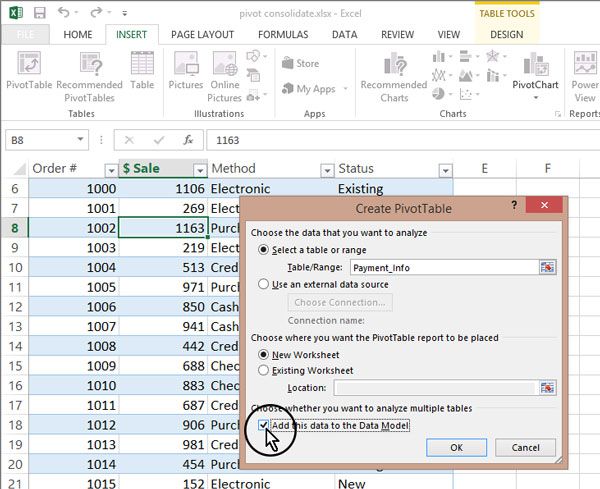The image size is (600, 489).
Task: Switch to the REVIEW tab
Action: (x=398, y=34)
